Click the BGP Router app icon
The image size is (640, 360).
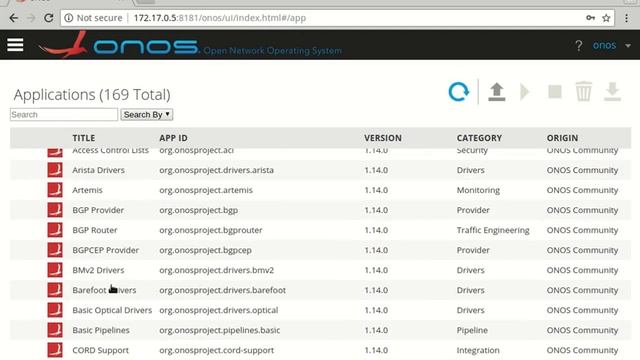click(55, 230)
